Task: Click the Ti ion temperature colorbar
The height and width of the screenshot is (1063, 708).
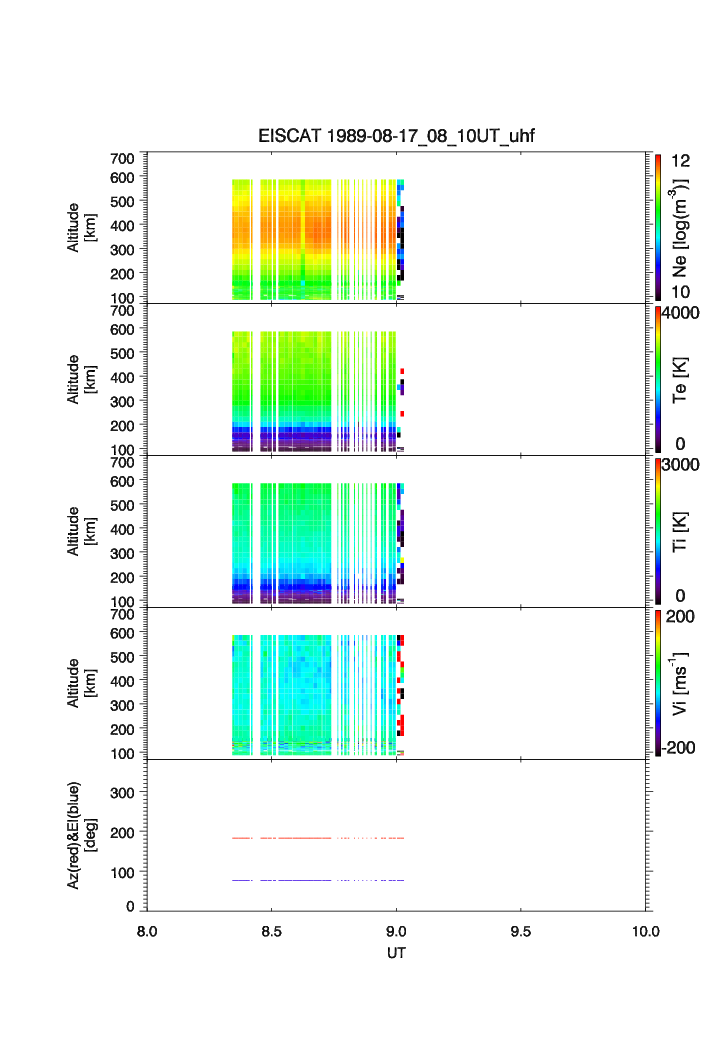Action: [657, 531]
